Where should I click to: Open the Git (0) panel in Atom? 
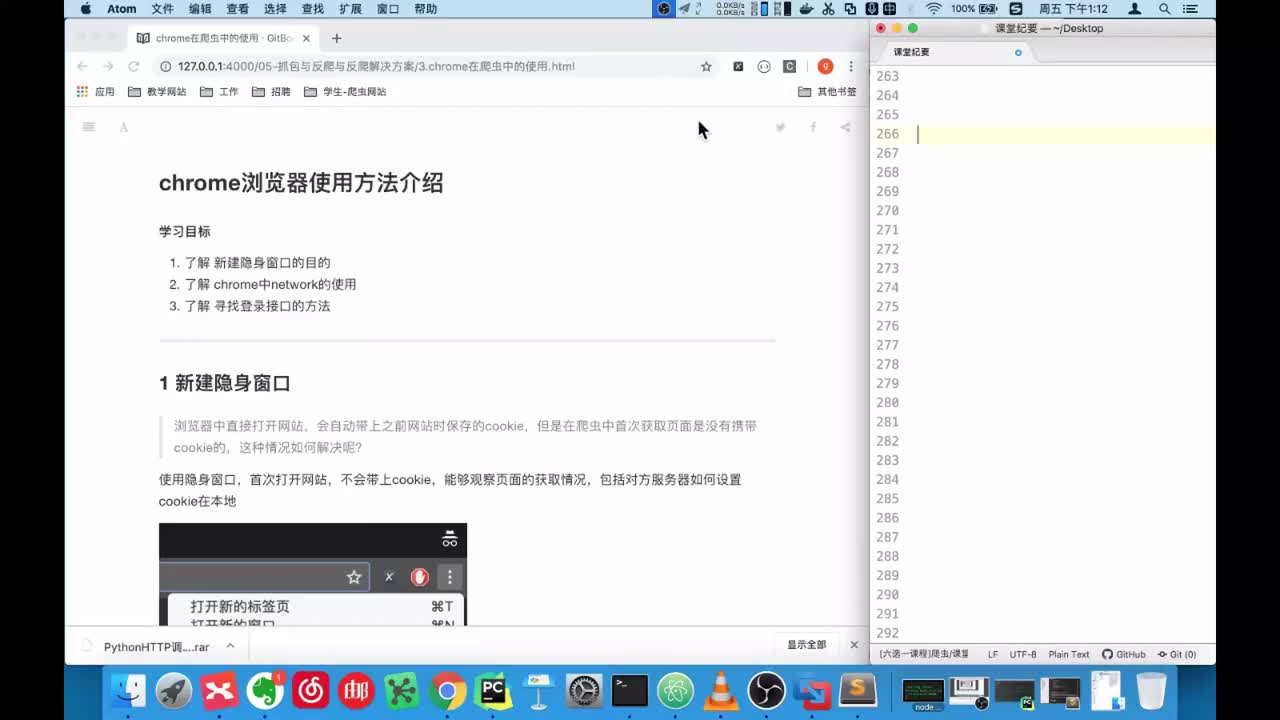click(1176, 654)
